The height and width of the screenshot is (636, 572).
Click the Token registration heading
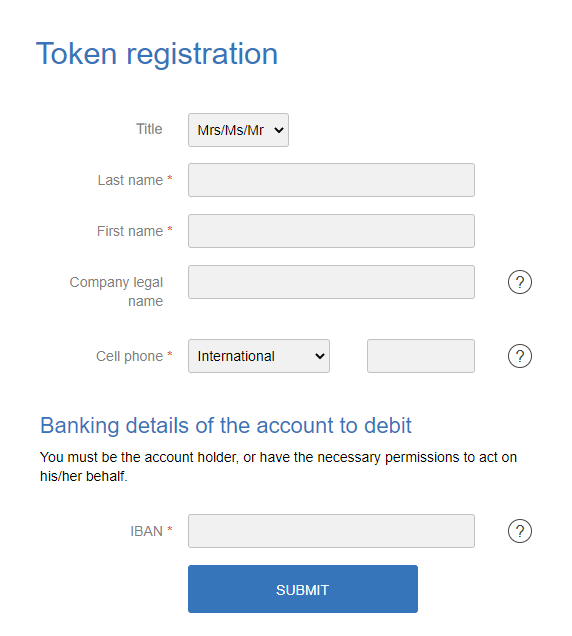pyautogui.click(x=157, y=54)
